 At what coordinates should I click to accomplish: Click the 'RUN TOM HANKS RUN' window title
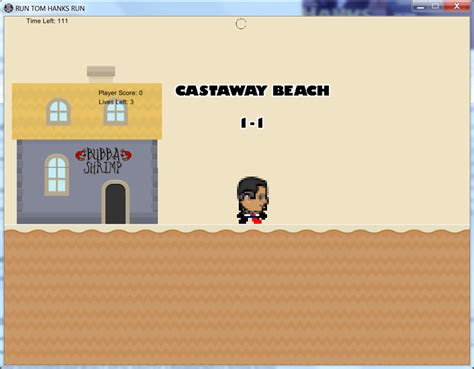[50, 8]
